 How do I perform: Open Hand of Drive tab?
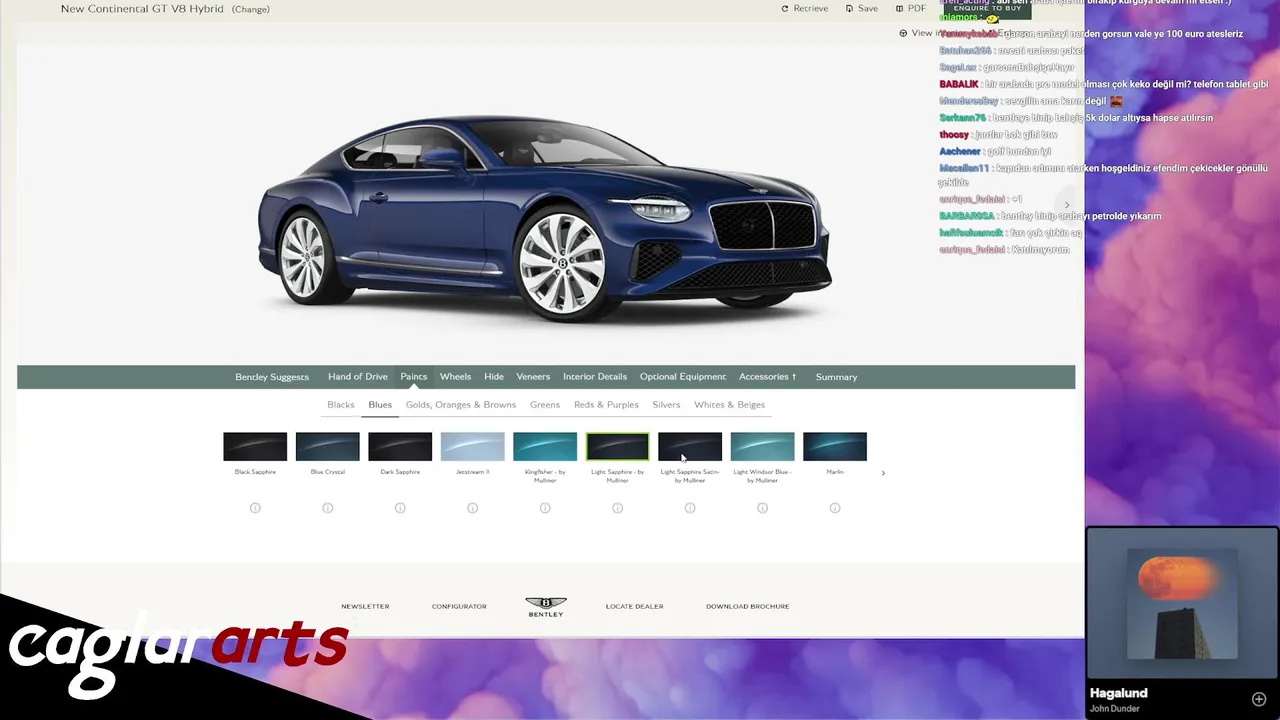click(x=357, y=377)
